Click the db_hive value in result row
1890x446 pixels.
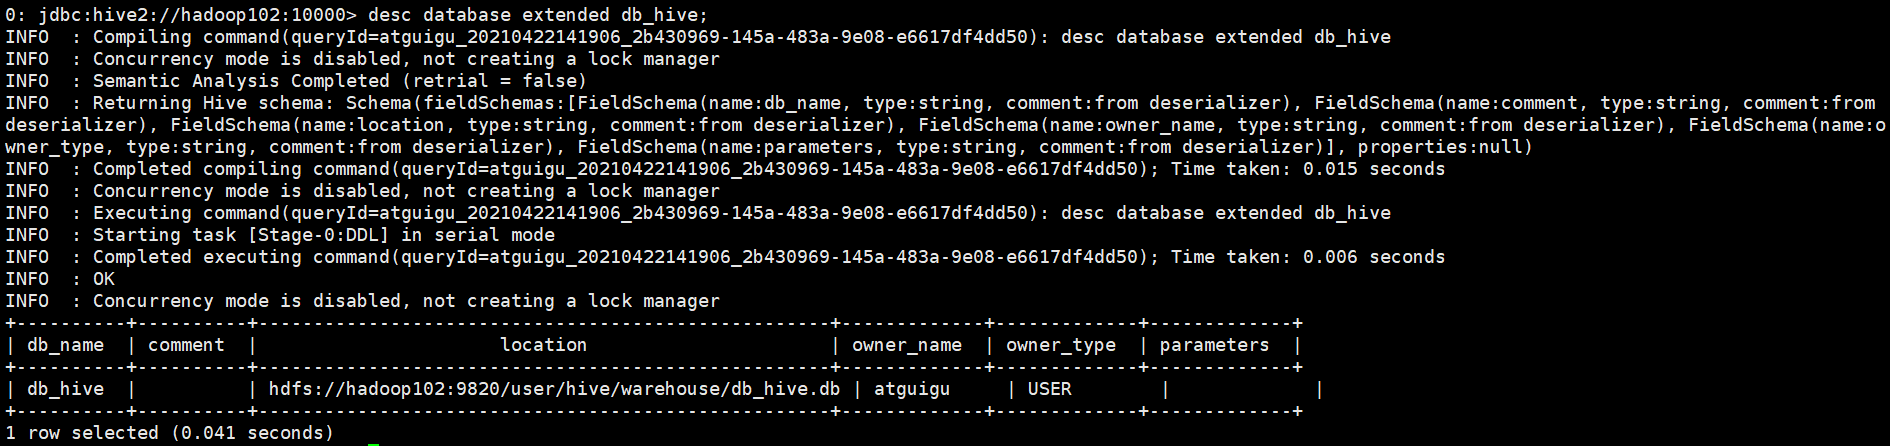[65, 389]
